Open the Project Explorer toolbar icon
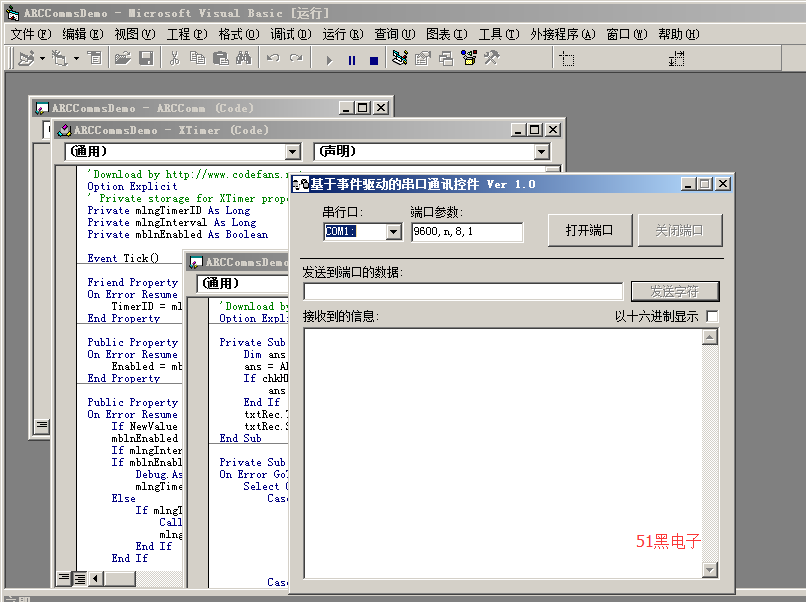Screen dimensions: 806x602 coord(399,59)
